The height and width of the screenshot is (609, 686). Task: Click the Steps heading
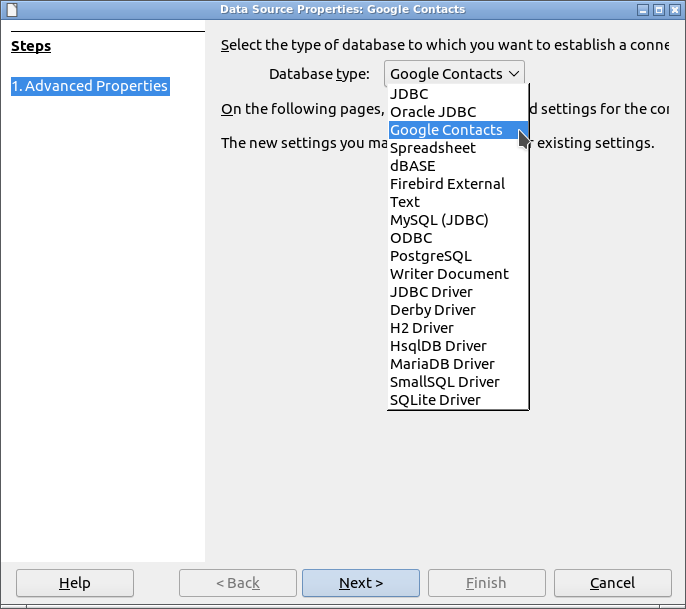31,46
